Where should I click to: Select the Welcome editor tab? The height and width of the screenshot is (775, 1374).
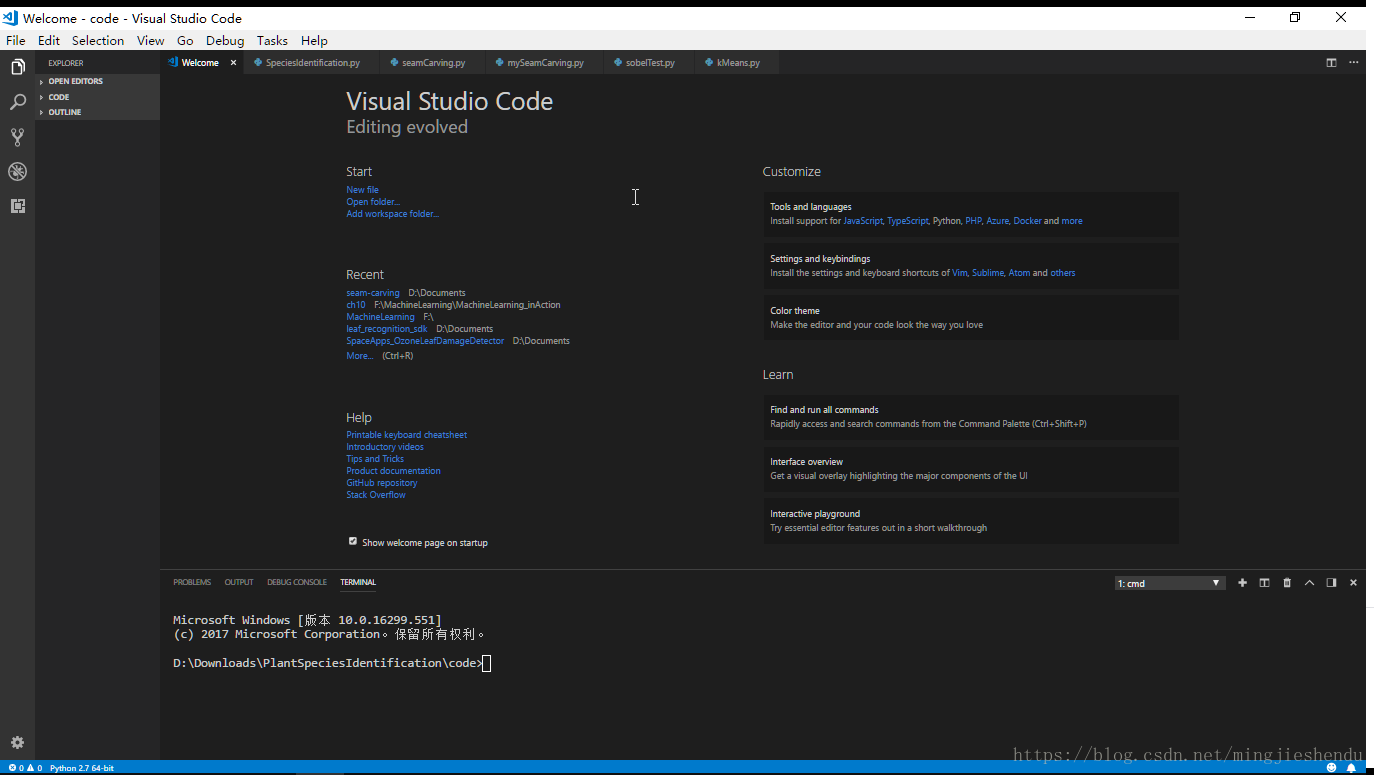tap(200, 62)
